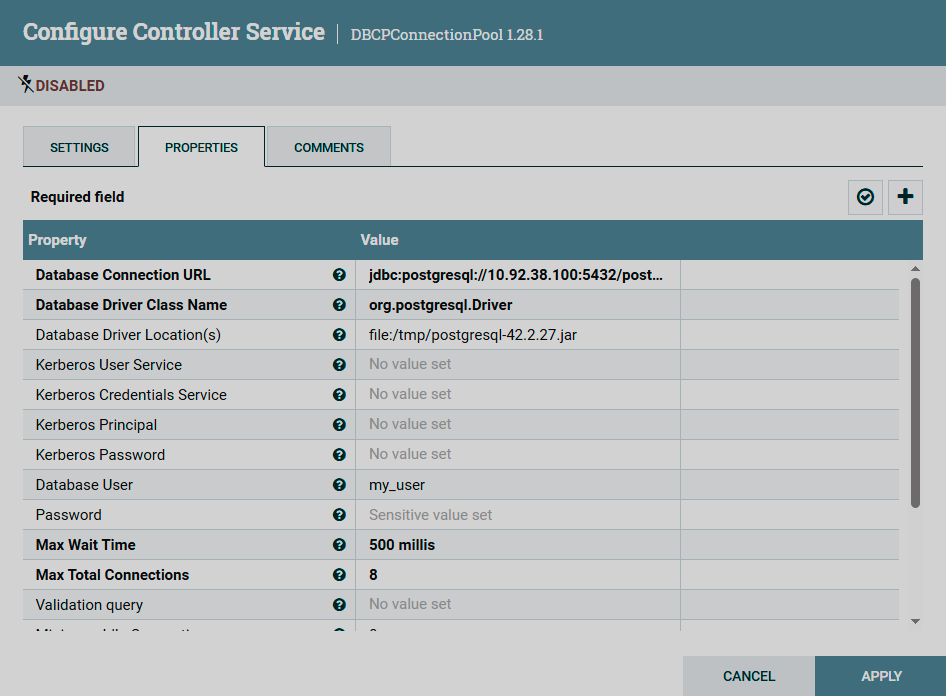
Task: Click the property table scrollbar thumb
Action: [x=915, y=393]
